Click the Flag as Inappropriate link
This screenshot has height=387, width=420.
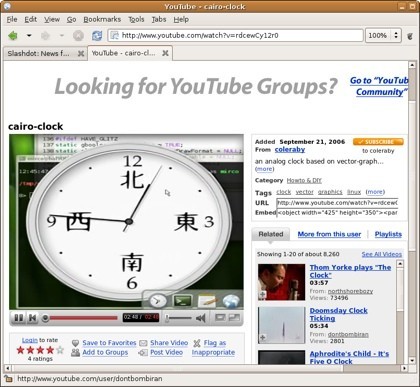pos(213,347)
